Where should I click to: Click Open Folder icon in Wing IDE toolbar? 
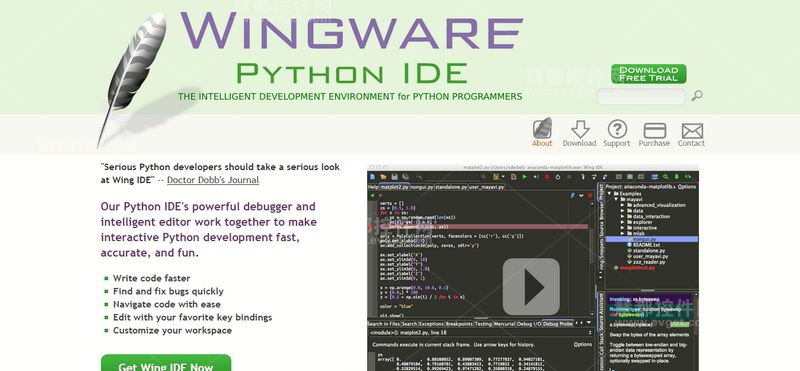point(383,177)
